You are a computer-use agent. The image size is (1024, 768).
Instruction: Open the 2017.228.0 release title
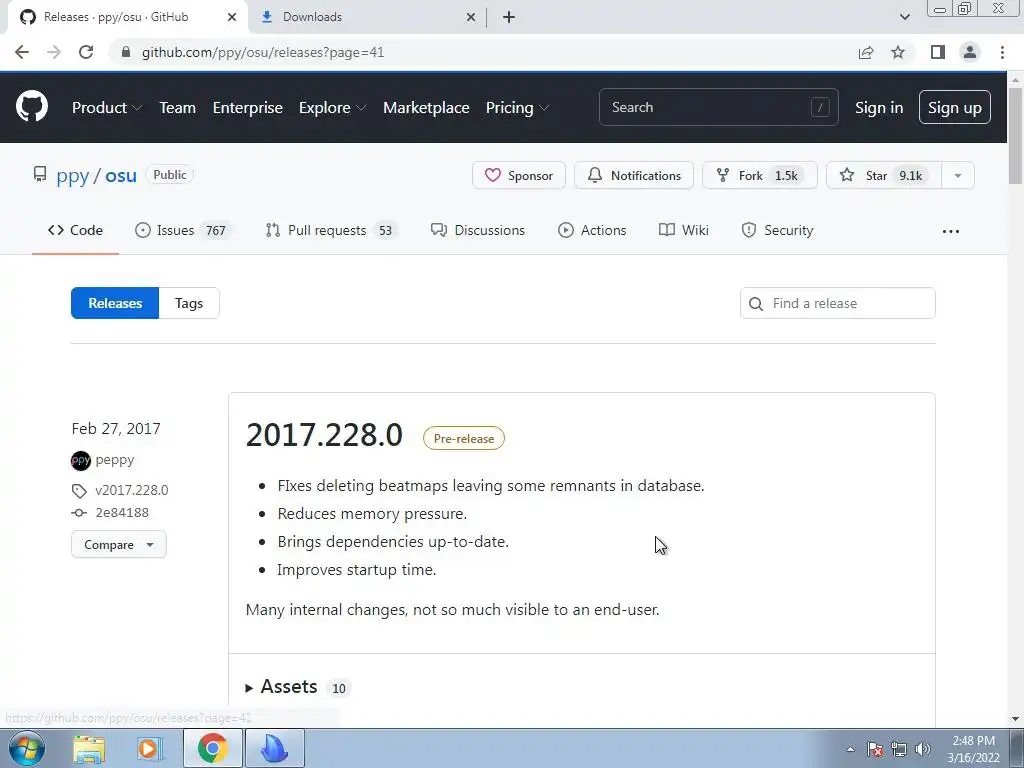click(x=324, y=435)
